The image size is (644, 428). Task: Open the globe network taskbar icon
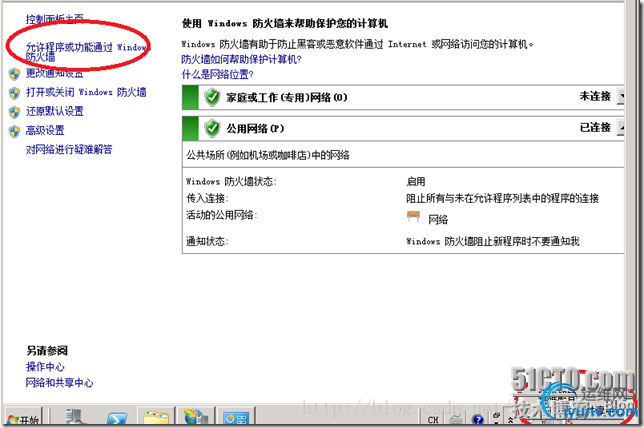click(196, 417)
